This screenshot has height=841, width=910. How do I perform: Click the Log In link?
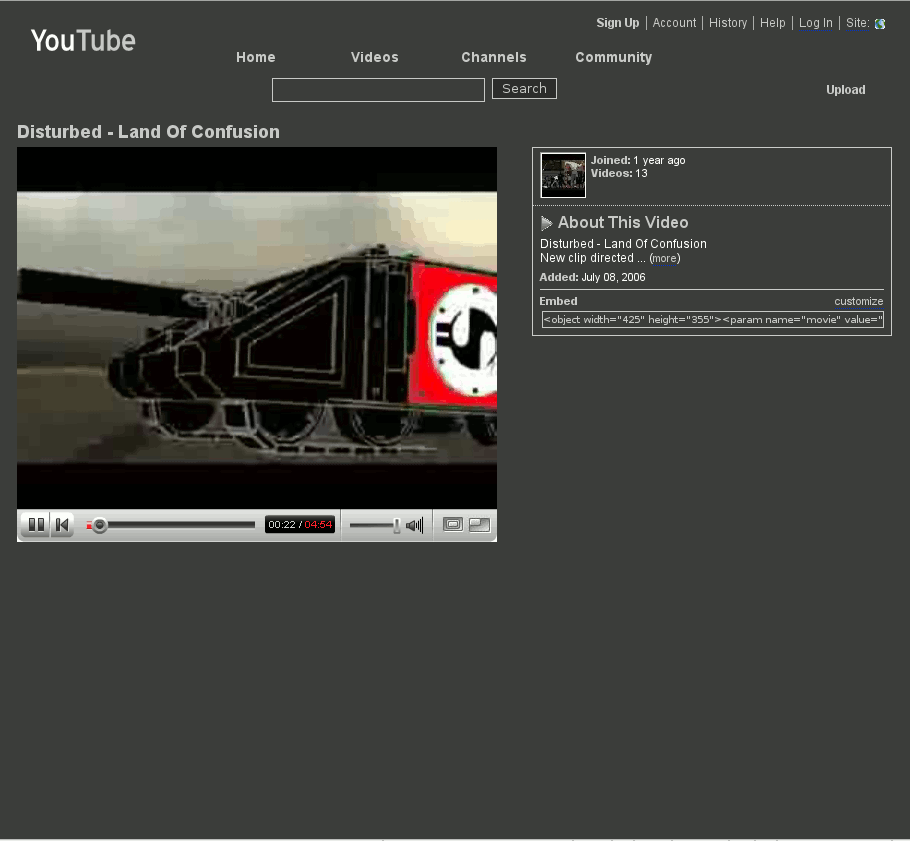(815, 23)
